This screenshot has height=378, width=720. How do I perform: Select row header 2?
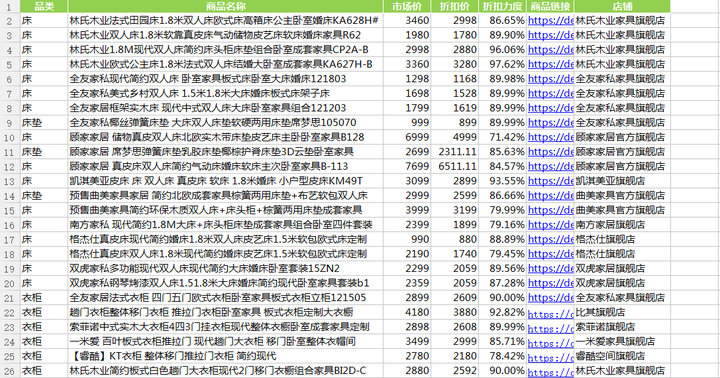[10, 21]
